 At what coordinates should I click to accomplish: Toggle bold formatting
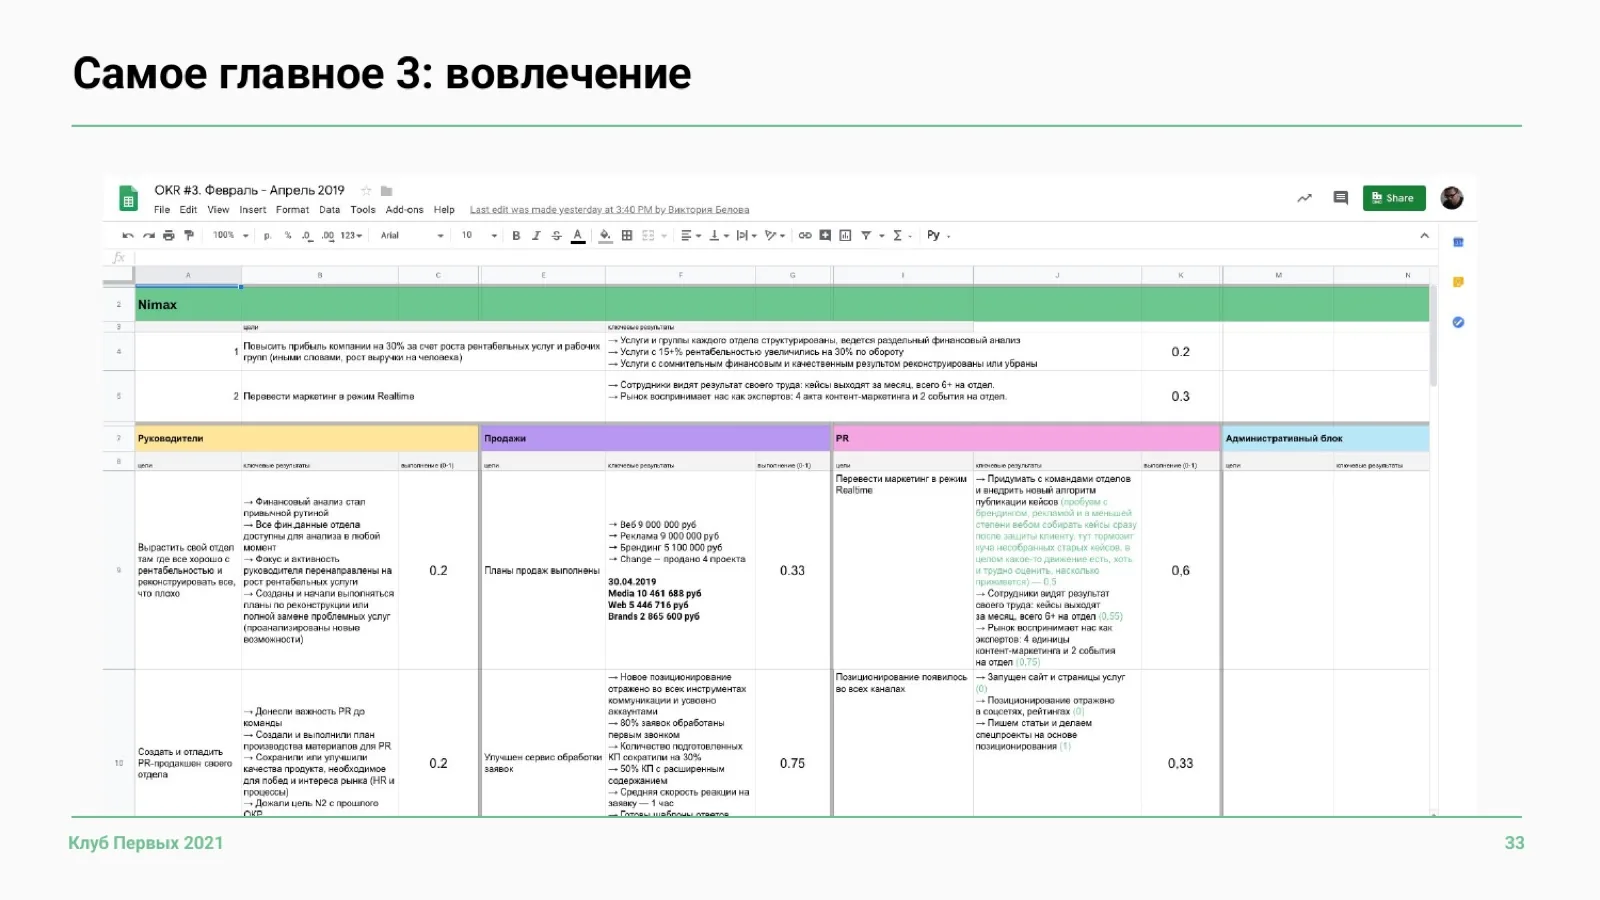[516, 236]
